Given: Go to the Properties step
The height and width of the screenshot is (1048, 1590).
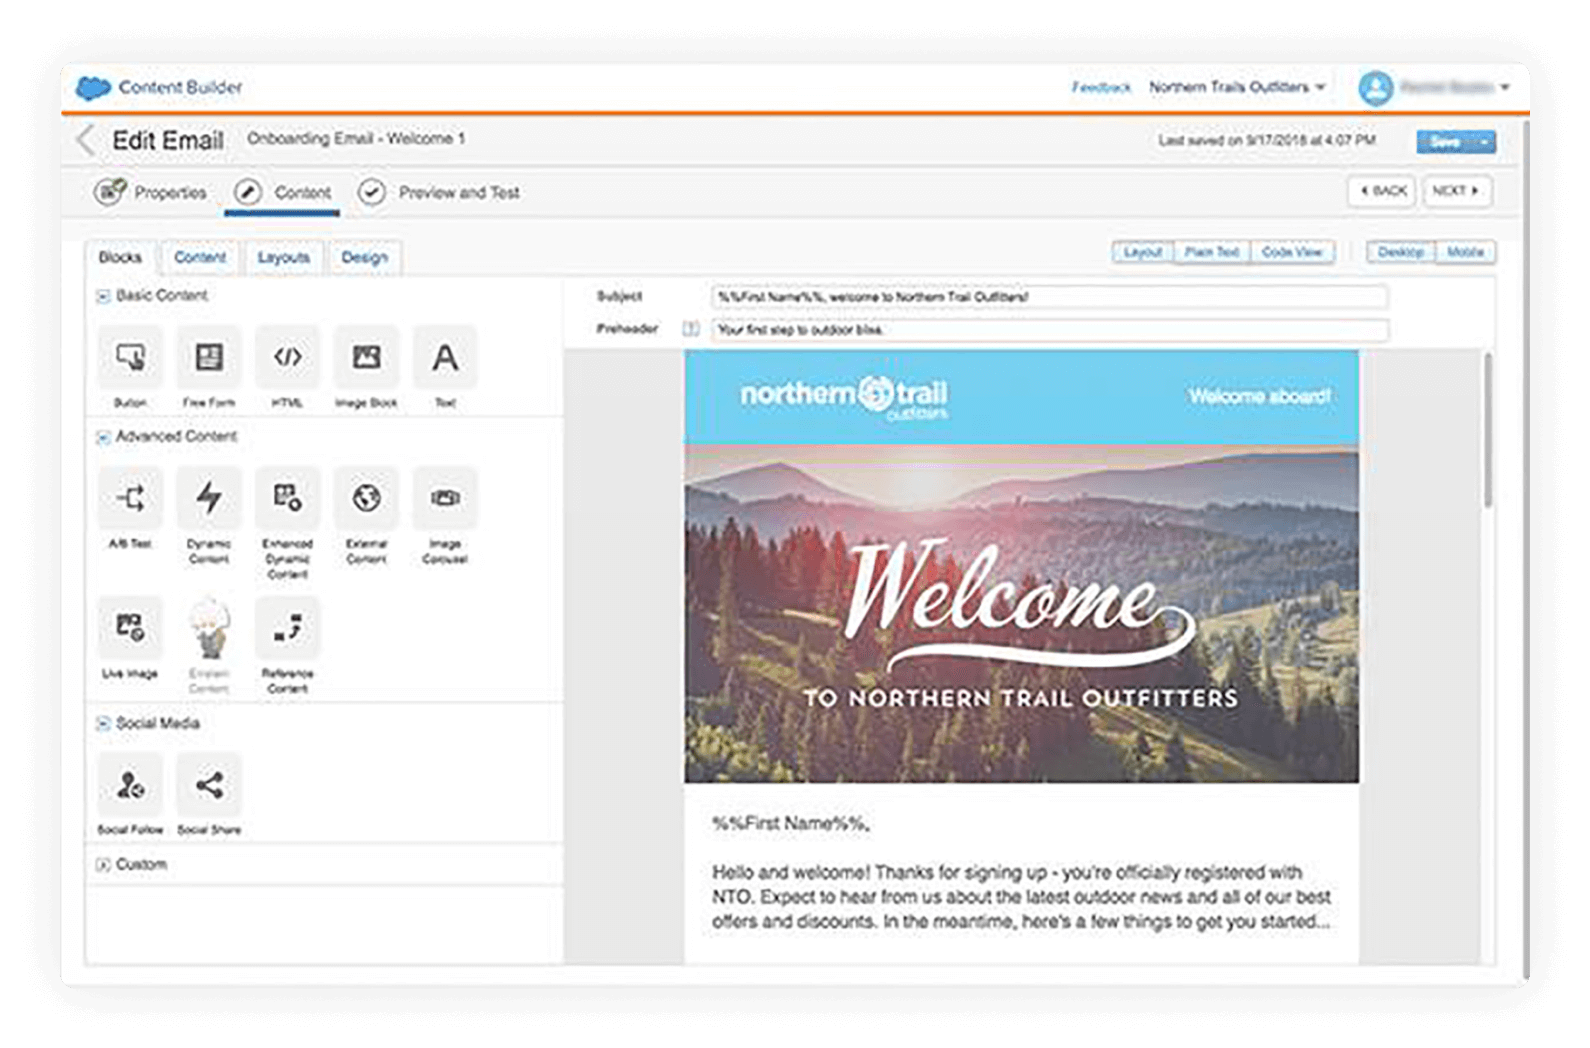Looking at the screenshot, I should point(151,192).
